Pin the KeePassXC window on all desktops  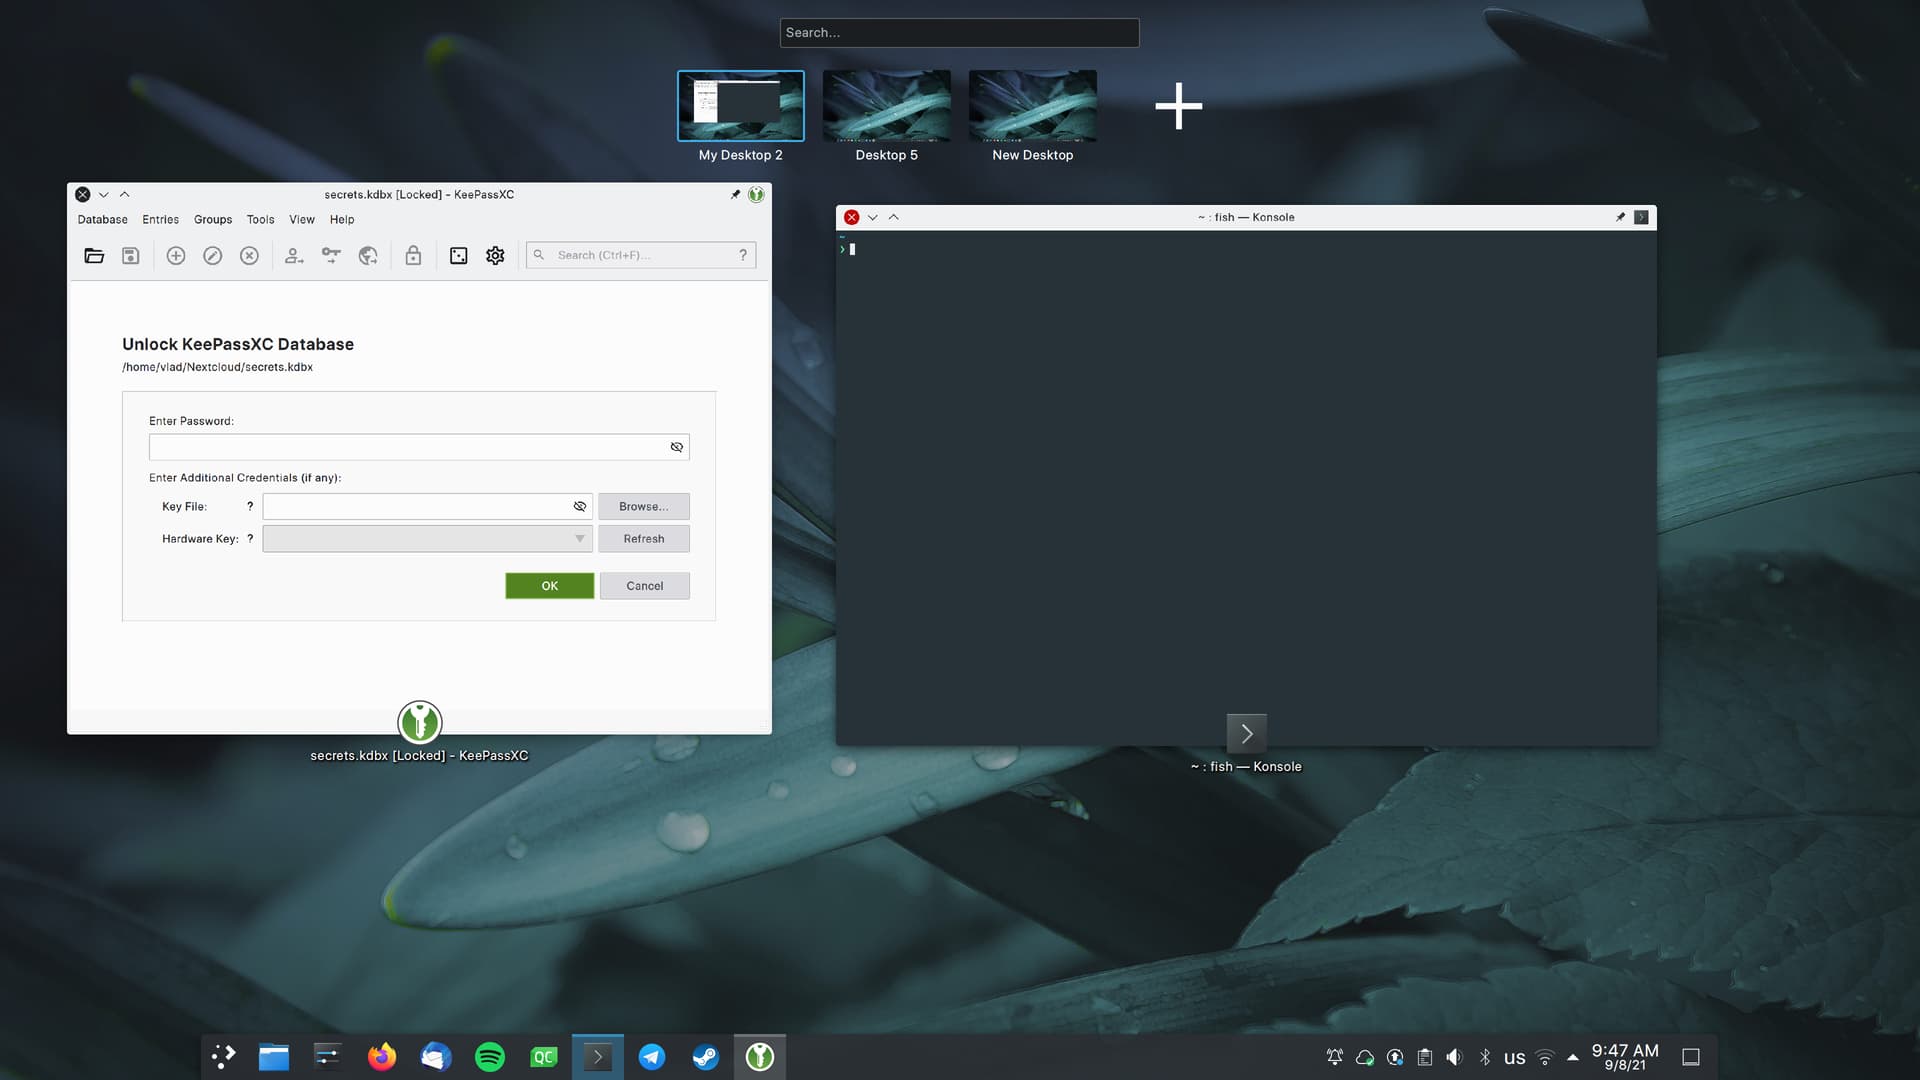click(x=735, y=194)
